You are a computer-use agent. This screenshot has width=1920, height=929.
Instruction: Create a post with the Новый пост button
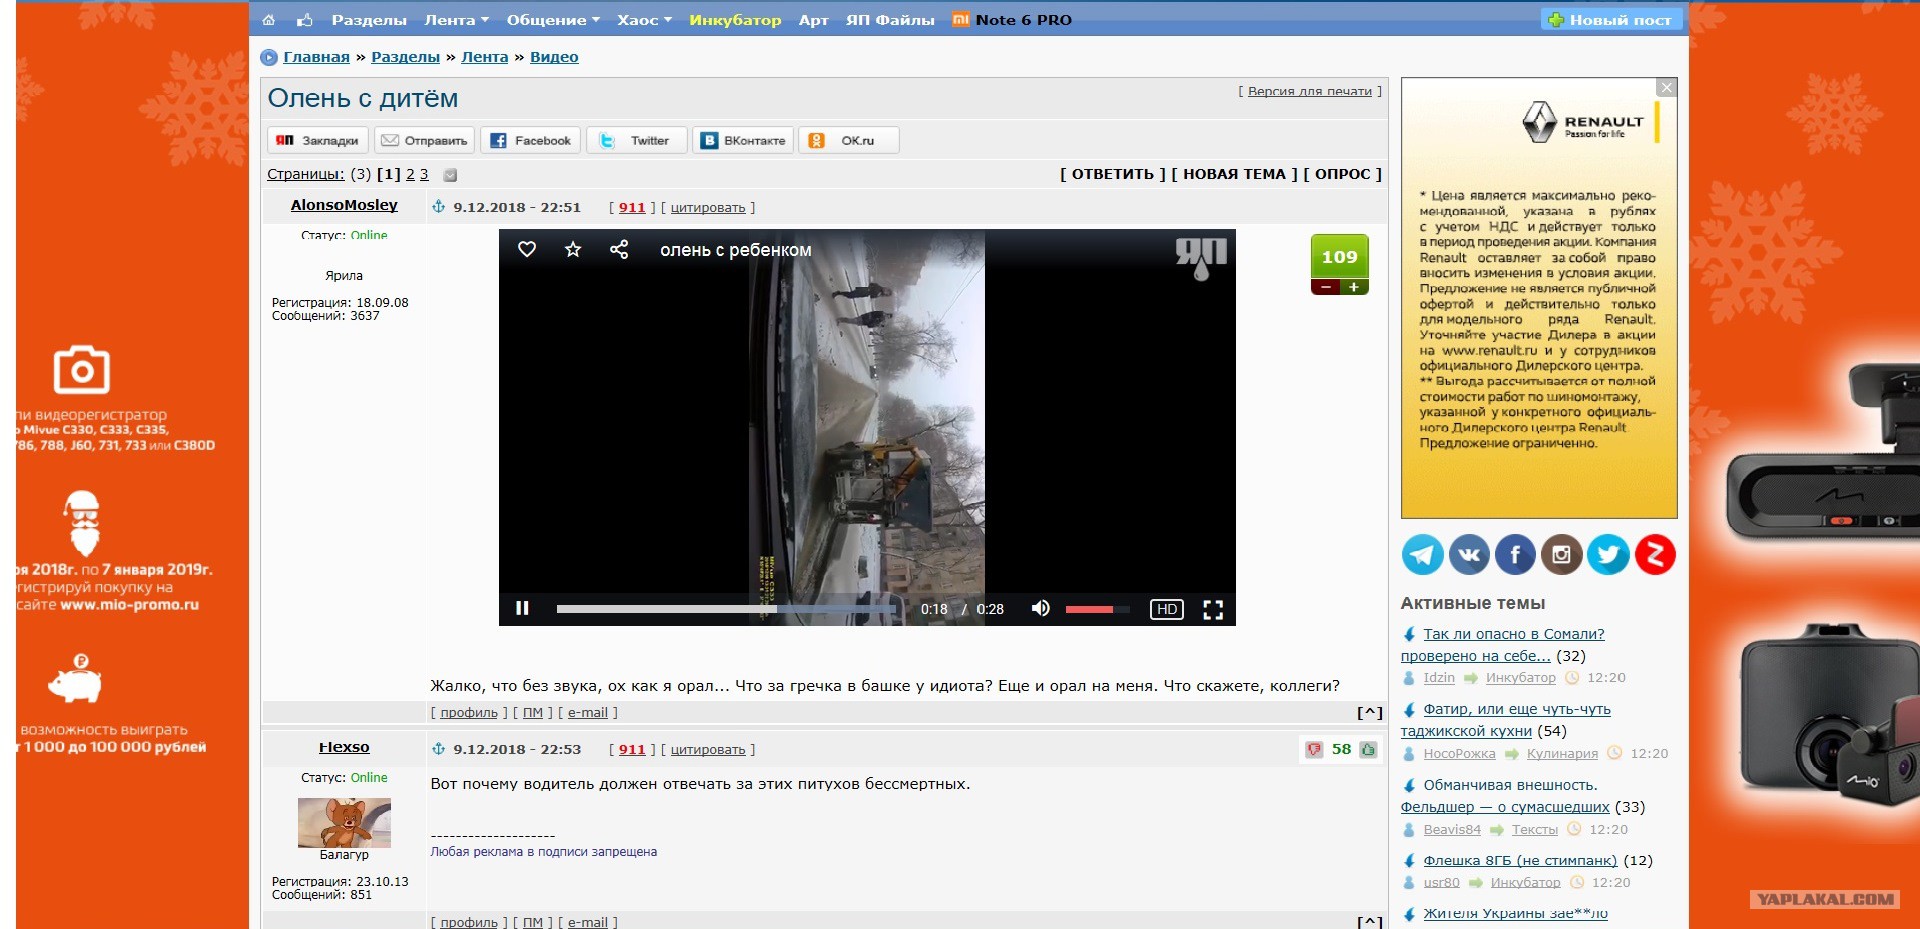click(x=1611, y=20)
